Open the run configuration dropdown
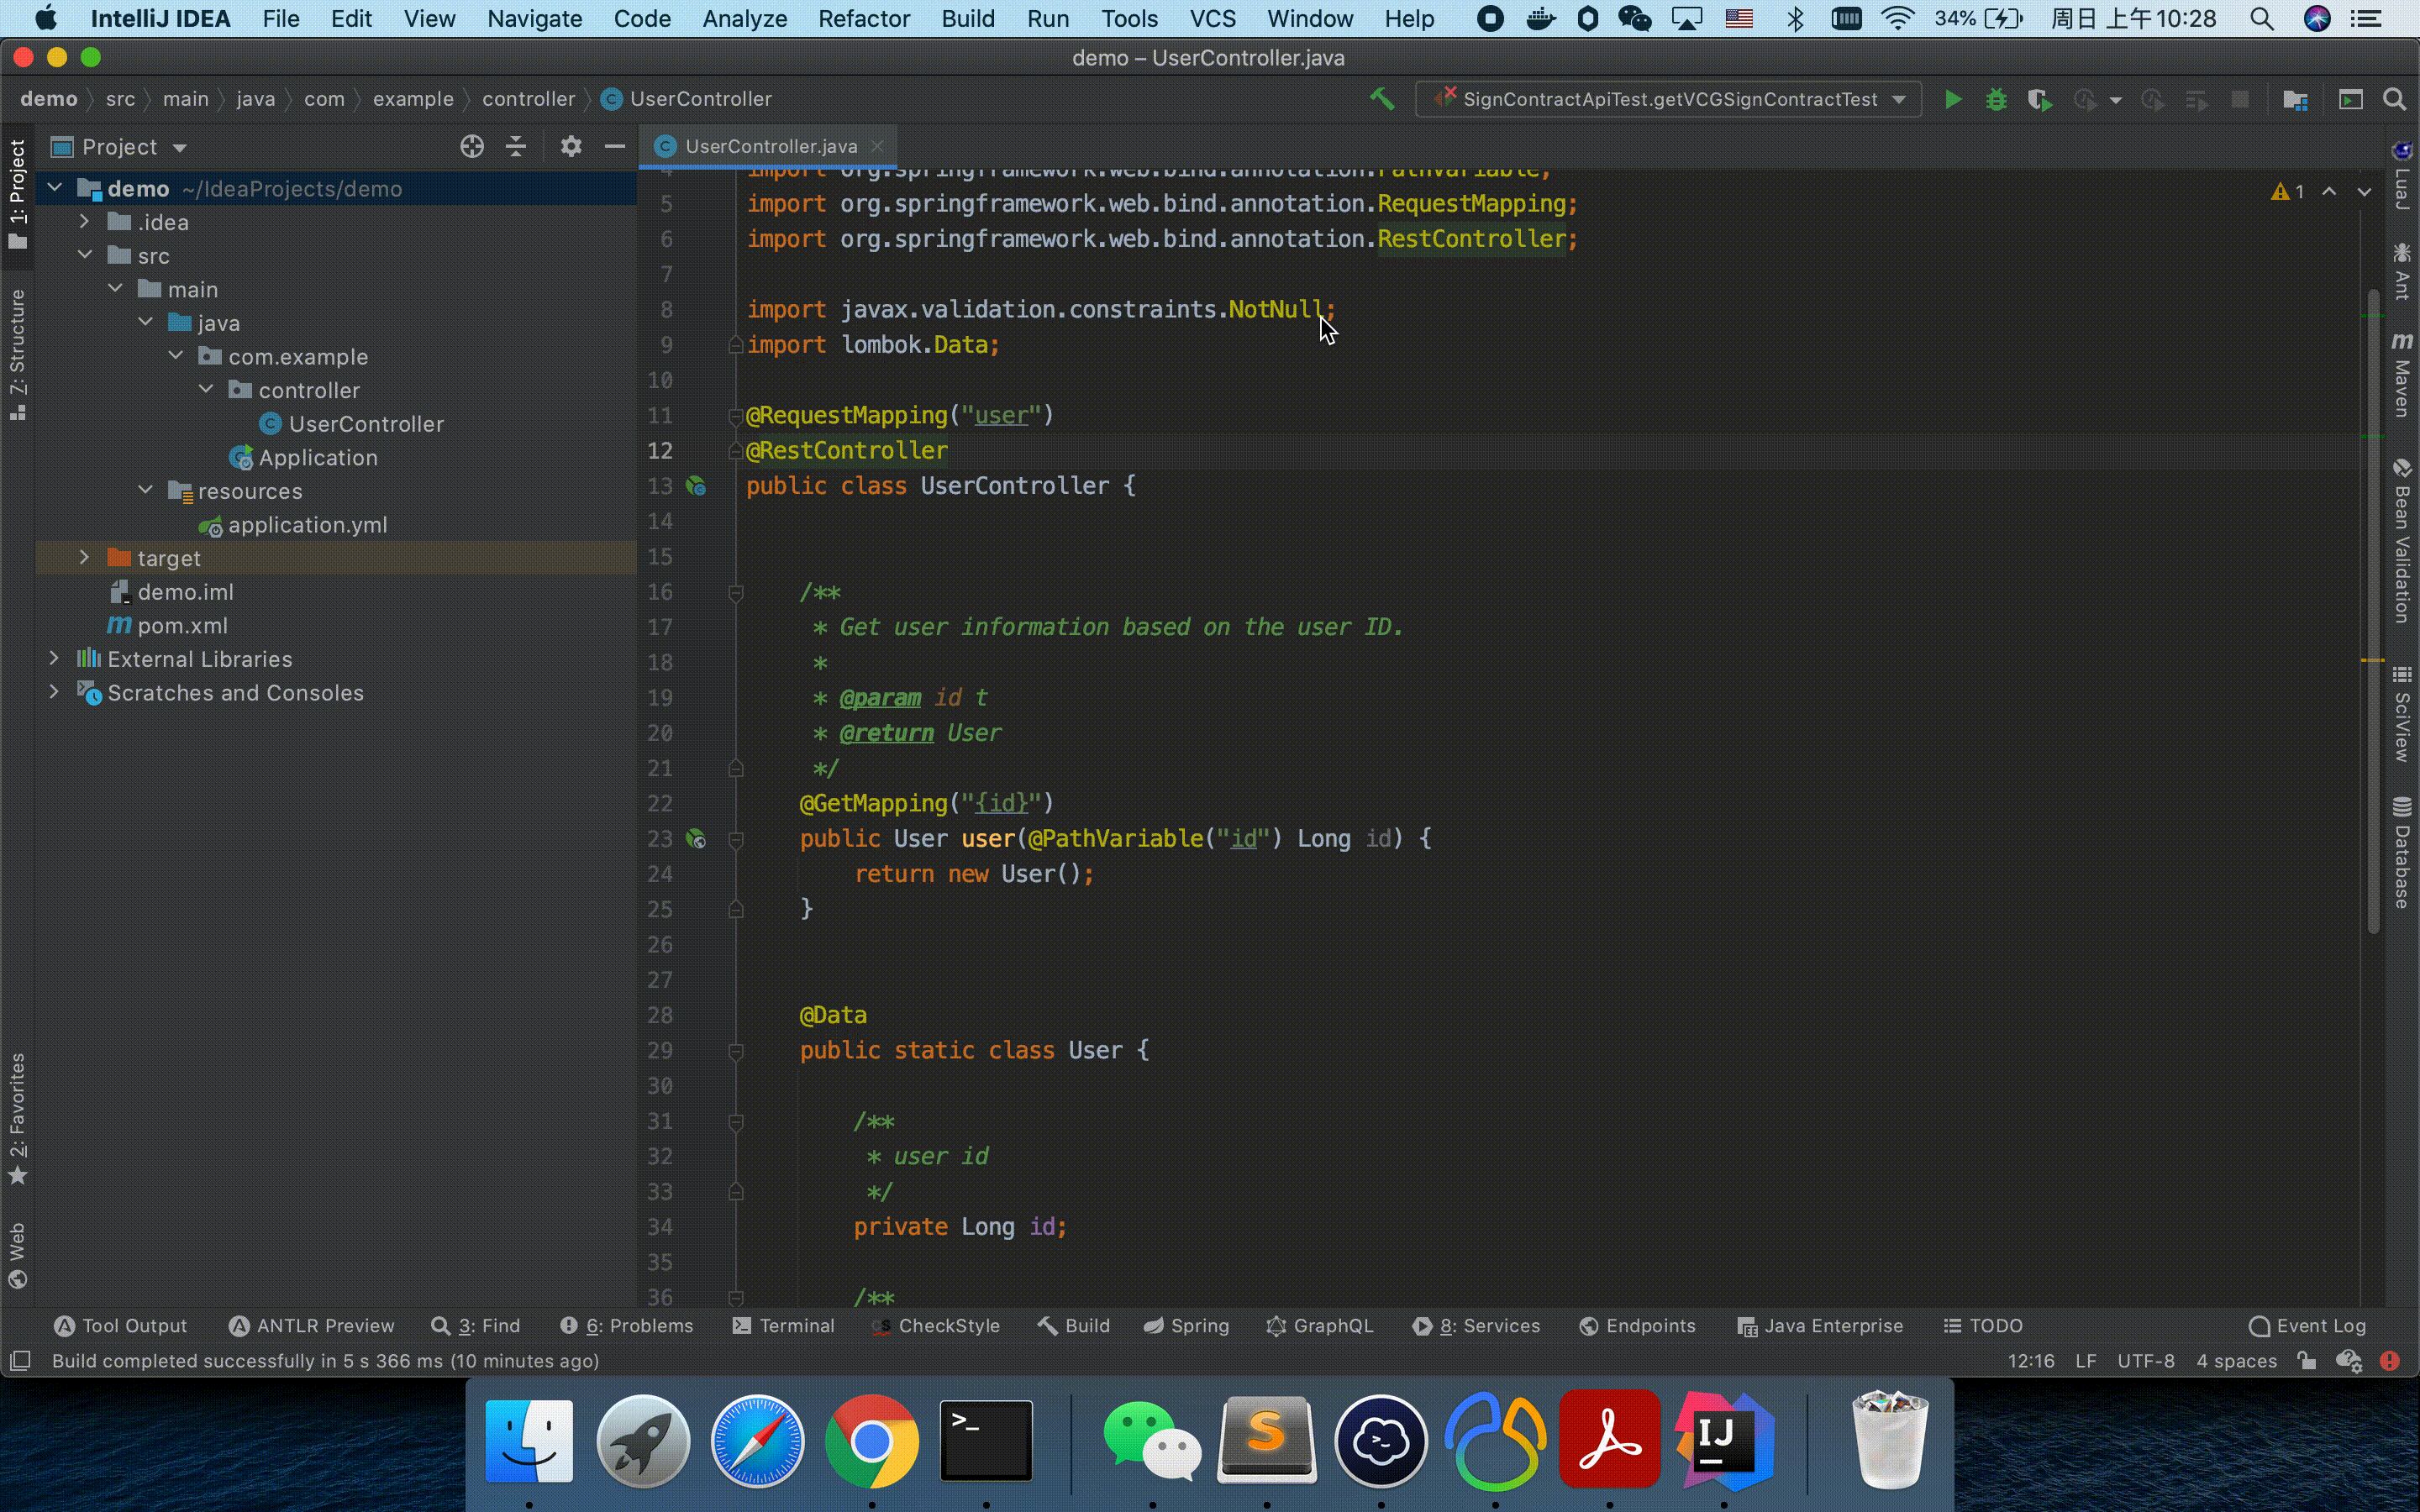 [x=1668, y=99]
